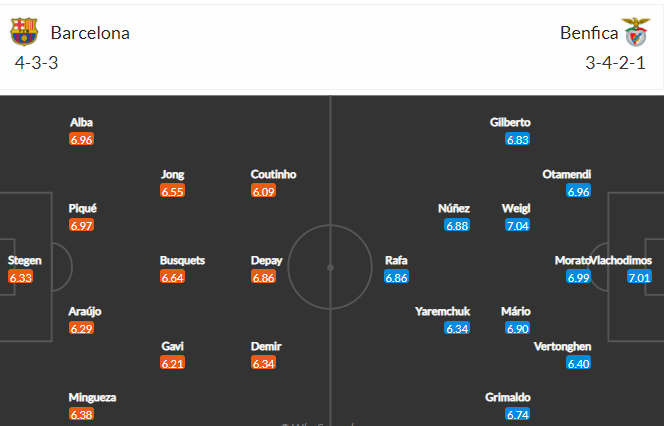Open Depay player name
This screenshot has height=426, width=668.
pos(266,260)
